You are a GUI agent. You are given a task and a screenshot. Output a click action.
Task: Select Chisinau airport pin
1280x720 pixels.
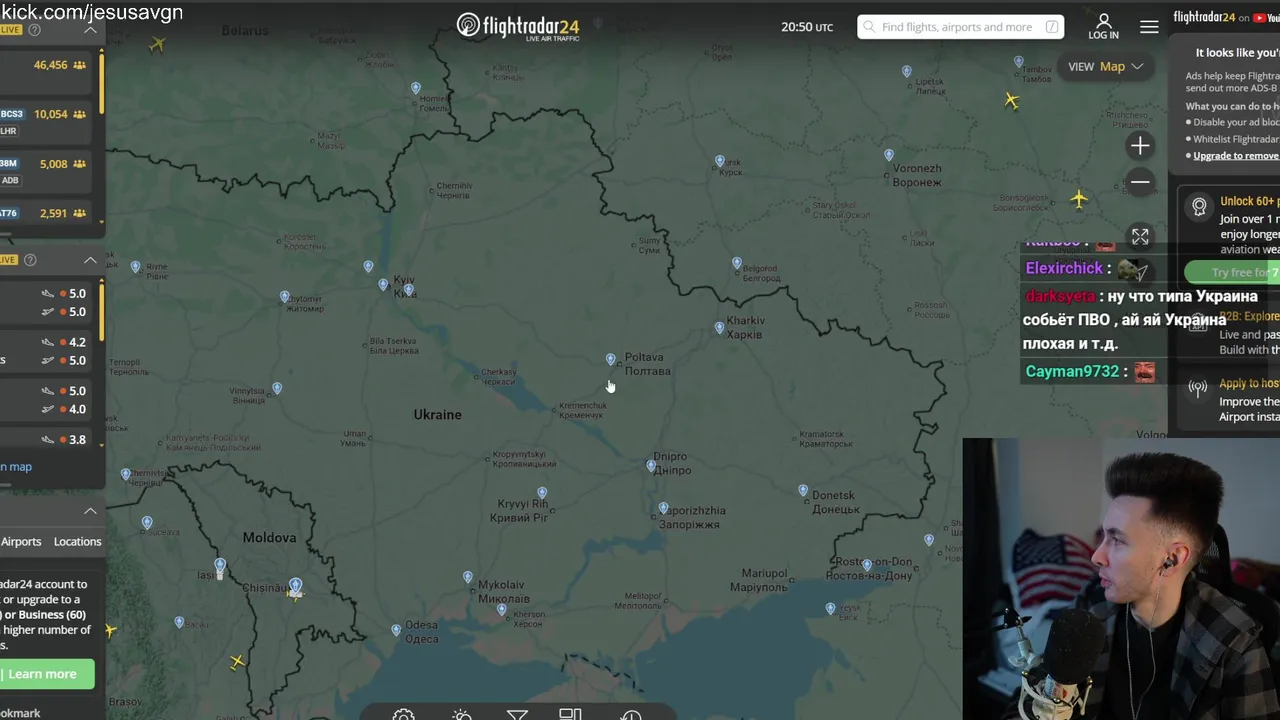pyautogui.click(x=295, y=585)
